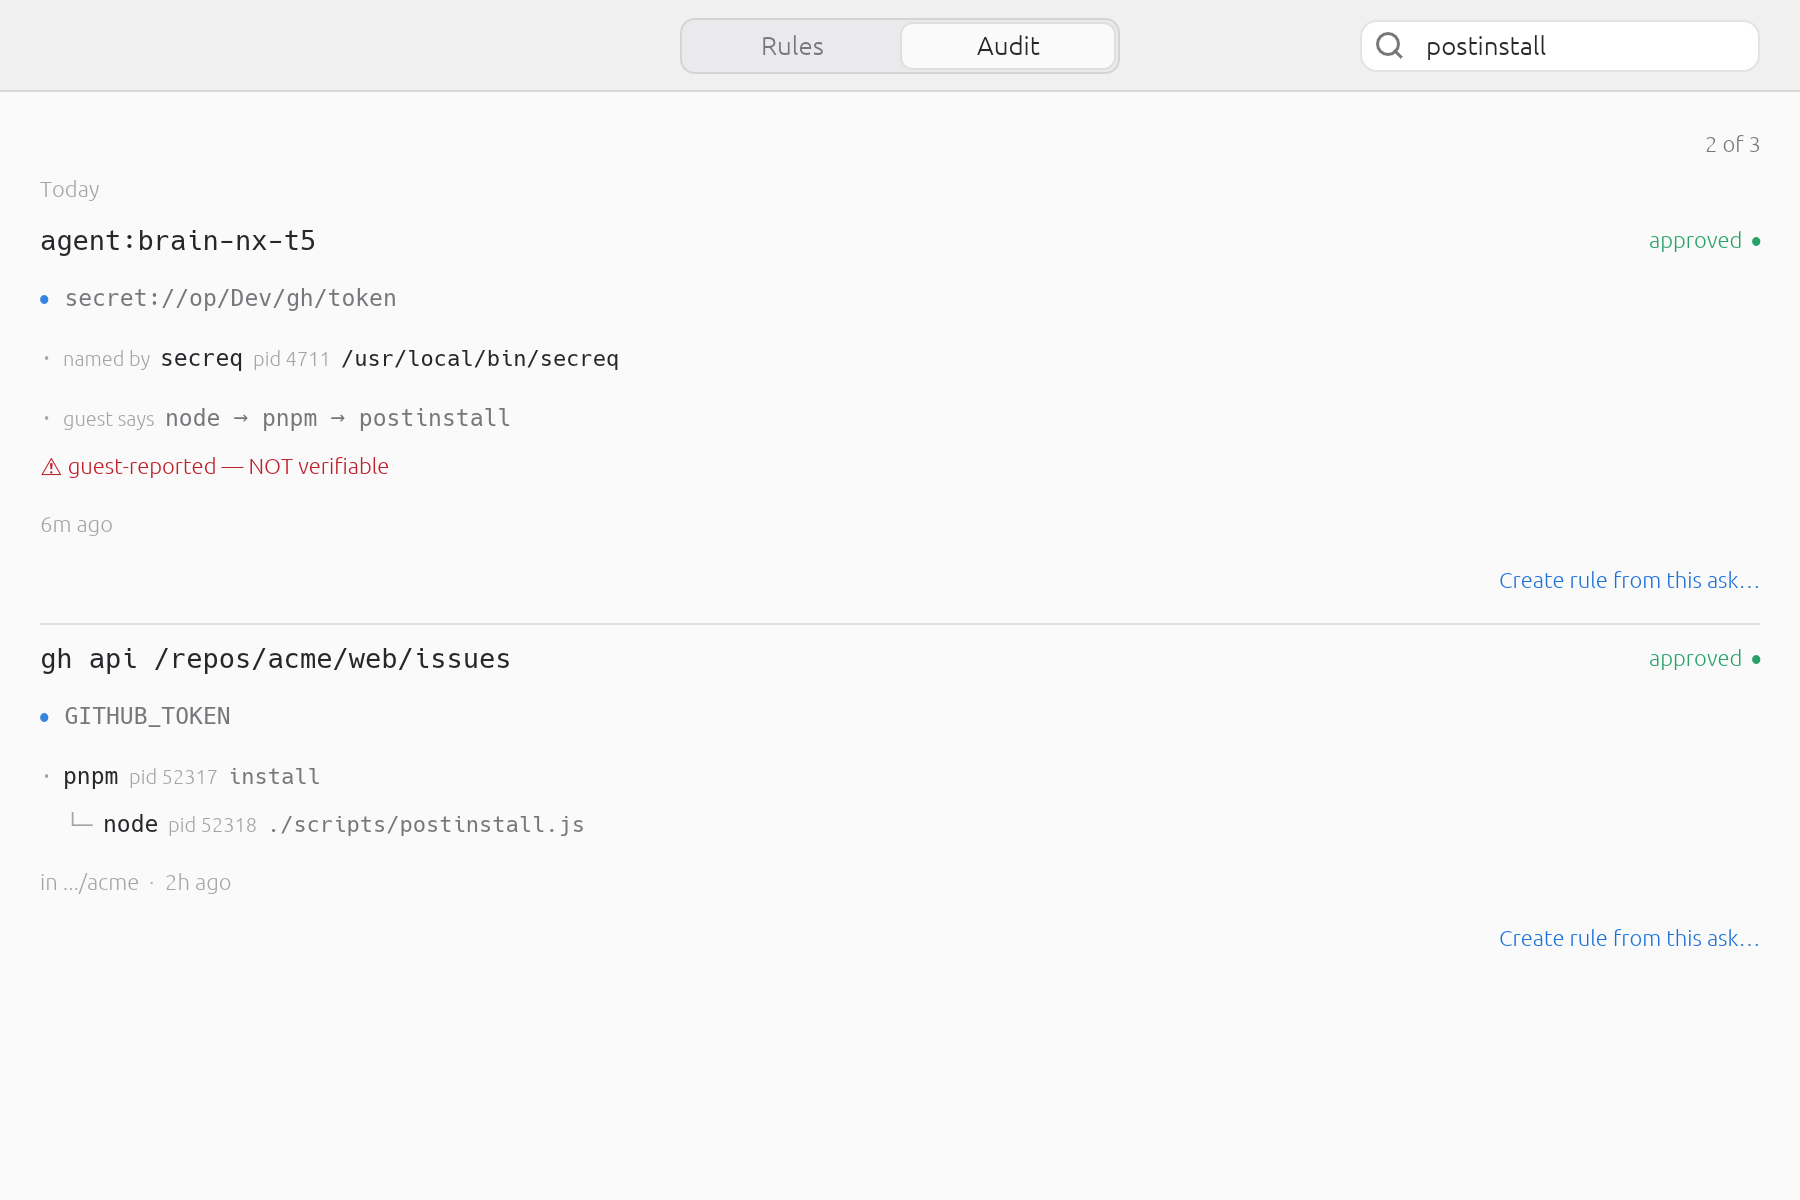This screenshot has width=1800, height=1200.
Task: Click pid 4711 label
Action: coord(291,359)
